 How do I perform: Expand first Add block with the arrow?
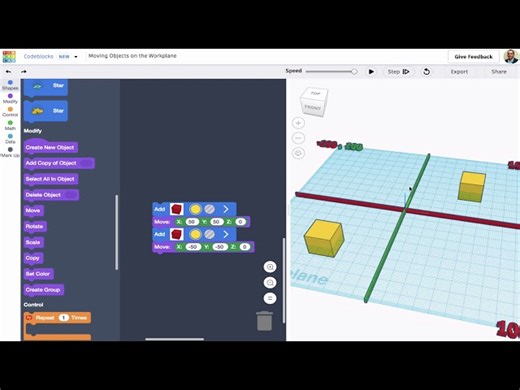pyautogui.click(x=226, y=209)
